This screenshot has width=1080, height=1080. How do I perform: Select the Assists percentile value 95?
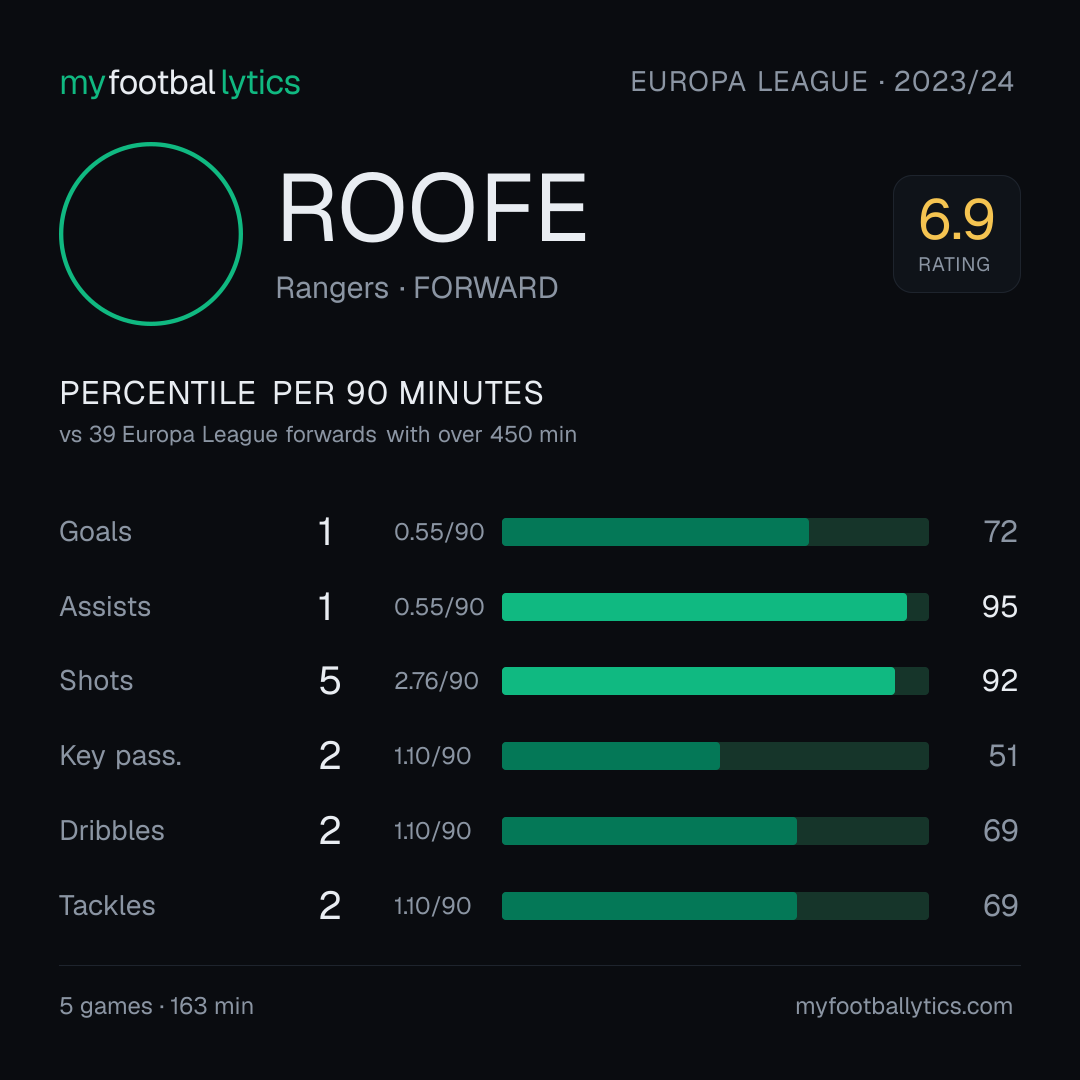(x=999, y=607)
